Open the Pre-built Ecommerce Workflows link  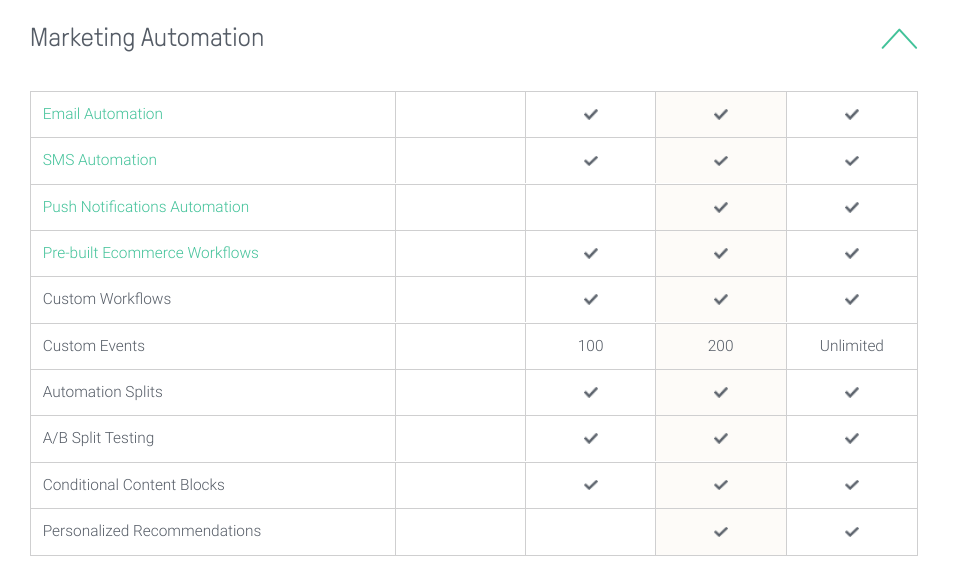coord(151,253)
